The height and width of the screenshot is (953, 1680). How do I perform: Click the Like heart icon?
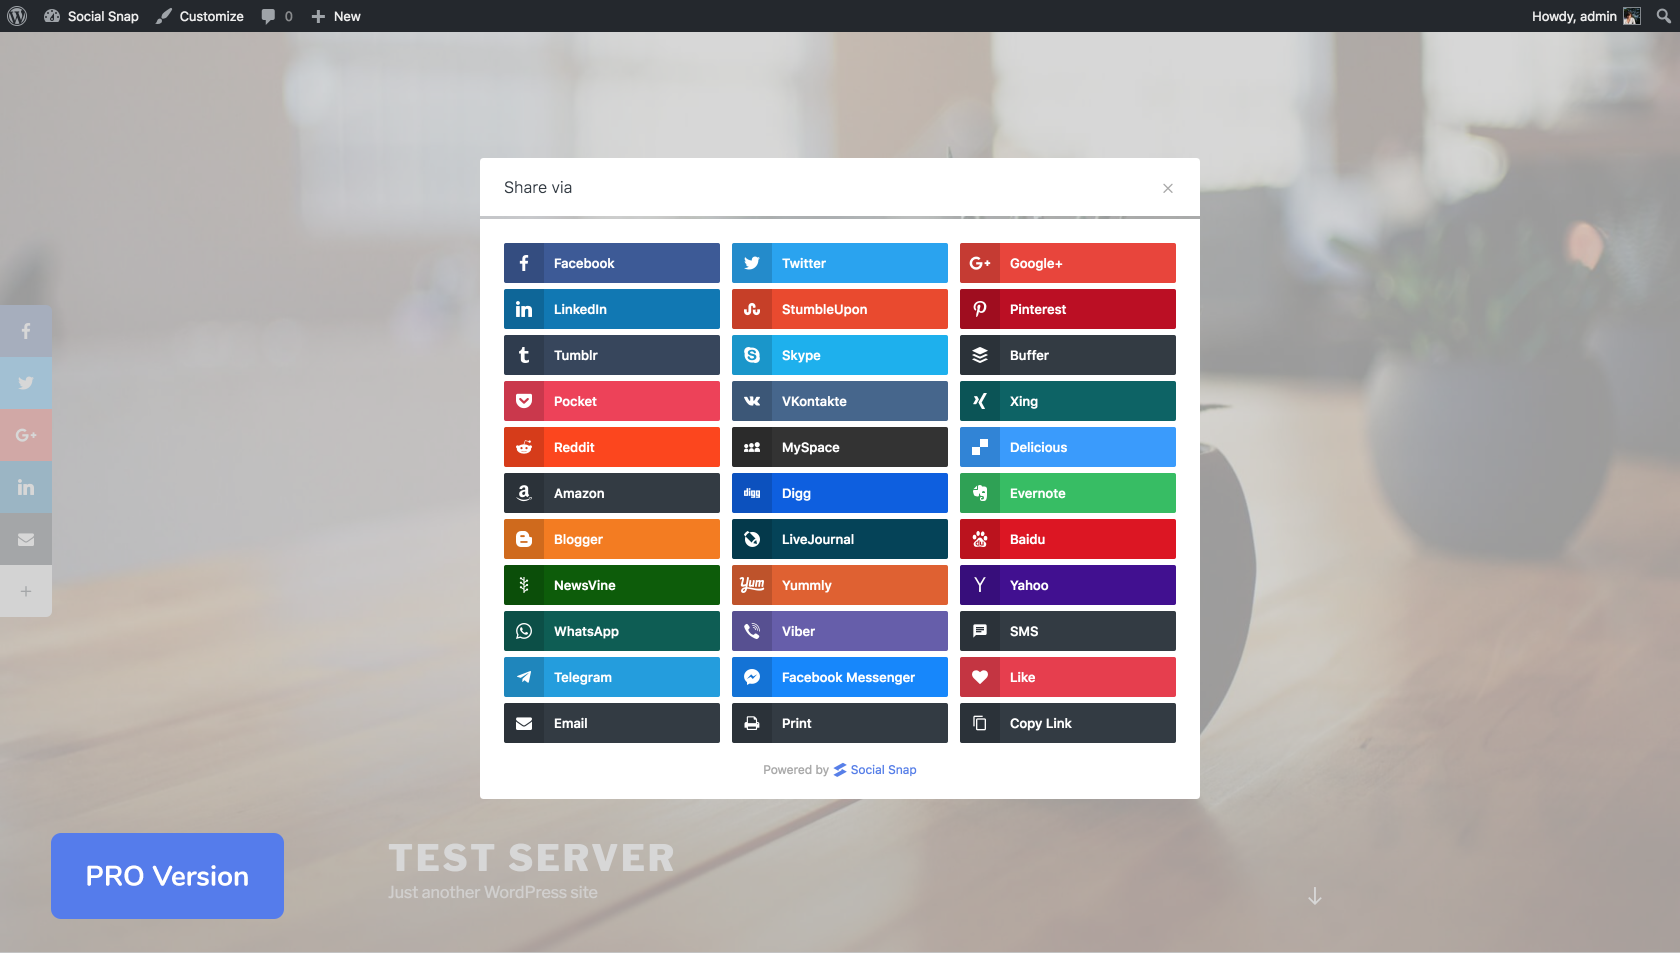tap(980, 677)
